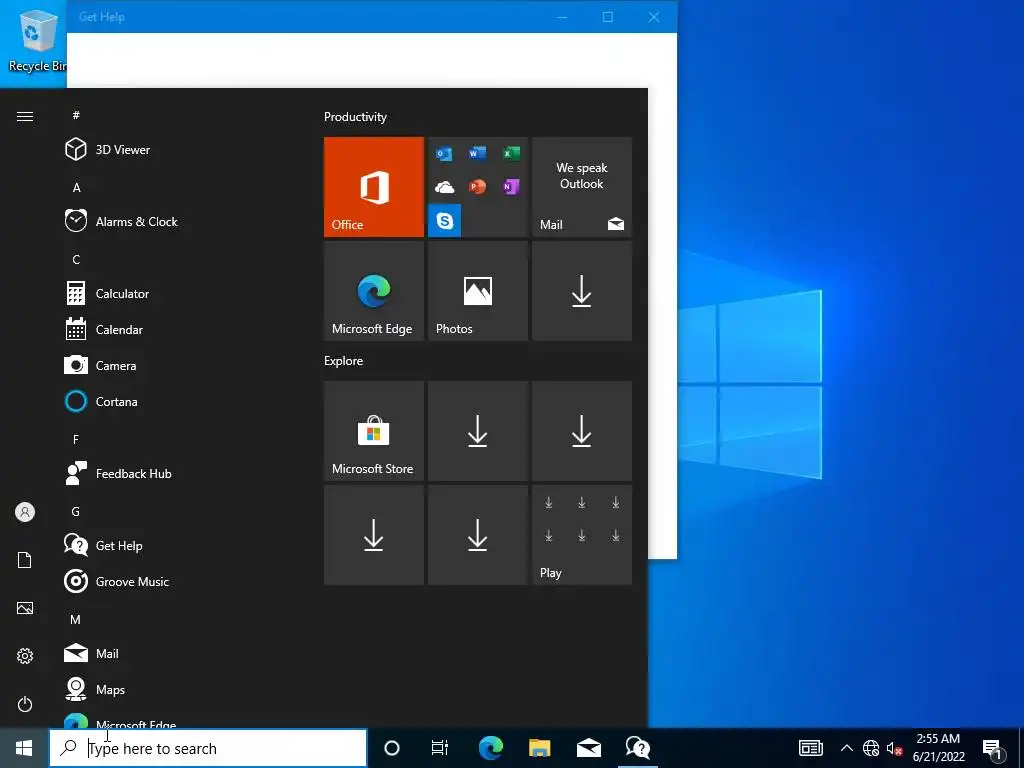1024x768 pixels.
Task: Open the Power options button
Action: pos(25,704)
